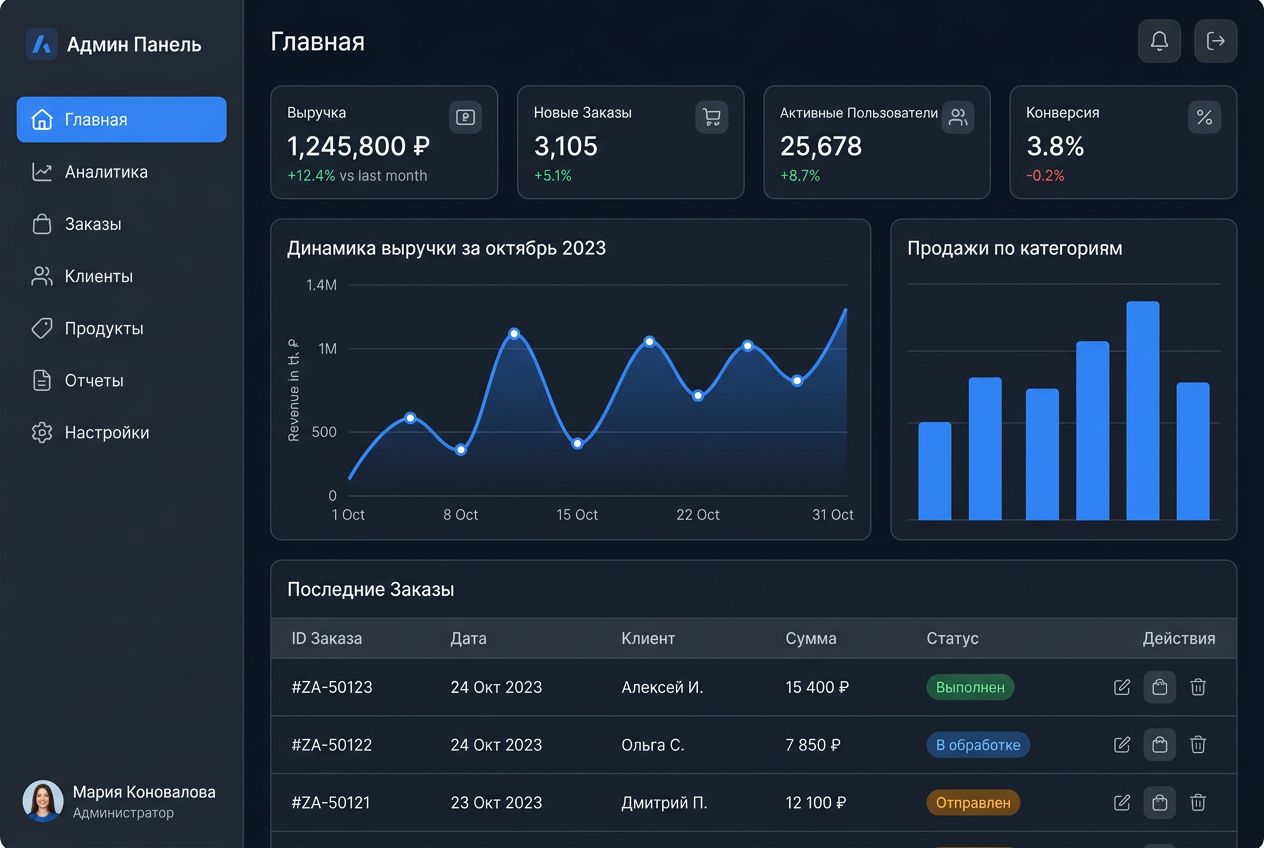Click the order ID #ZA-50122
The height and width of the screenshot is (848, 1264).
(x=332, y=745)
